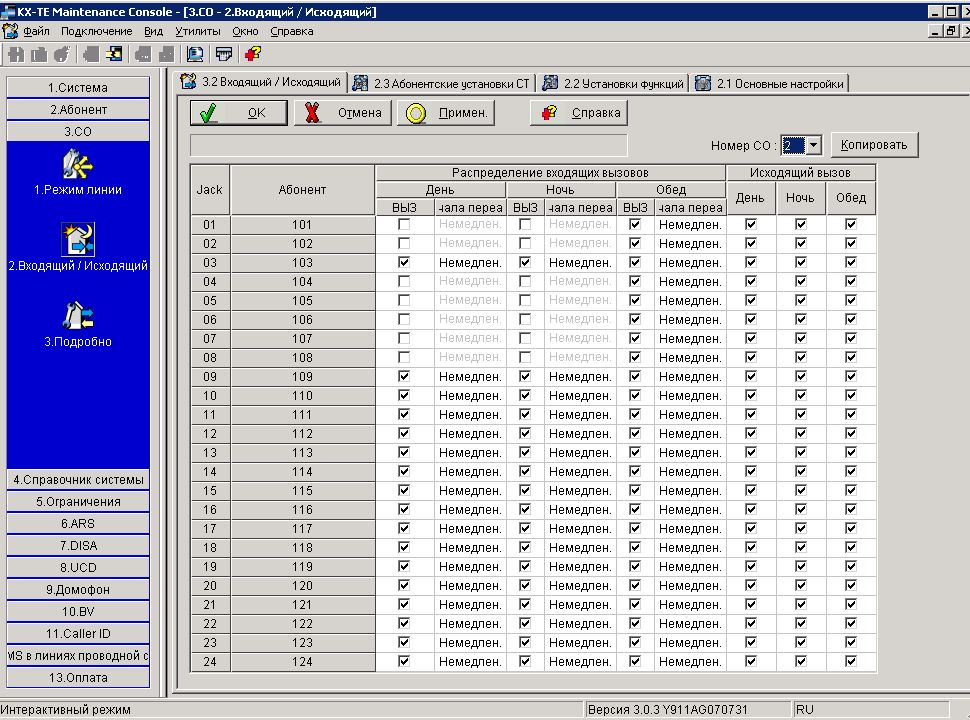Click the computer monitor icon in toolbar
Viewport: 970px width, 720px height.
[x=195, y=54]
